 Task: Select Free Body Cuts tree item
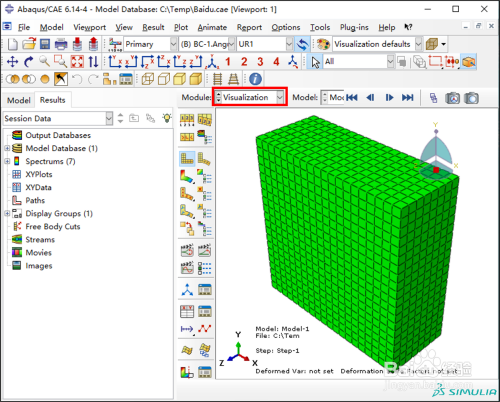click(53, 227)
